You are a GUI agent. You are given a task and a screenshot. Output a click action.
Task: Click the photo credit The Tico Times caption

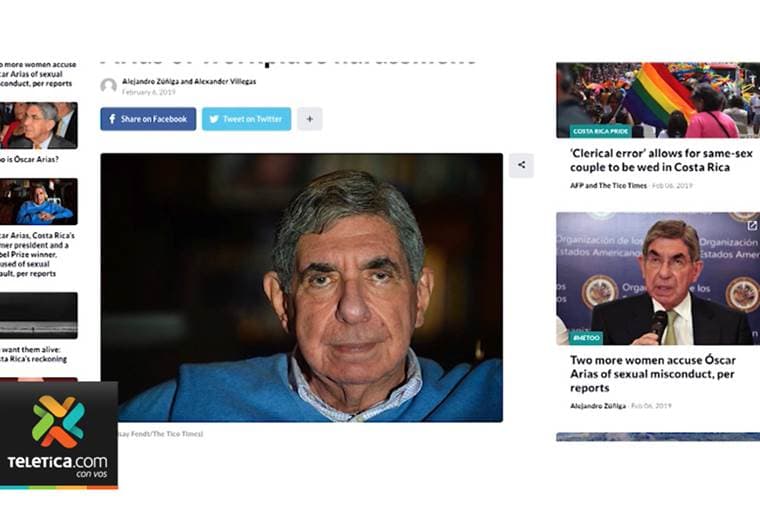pos(160,434)
